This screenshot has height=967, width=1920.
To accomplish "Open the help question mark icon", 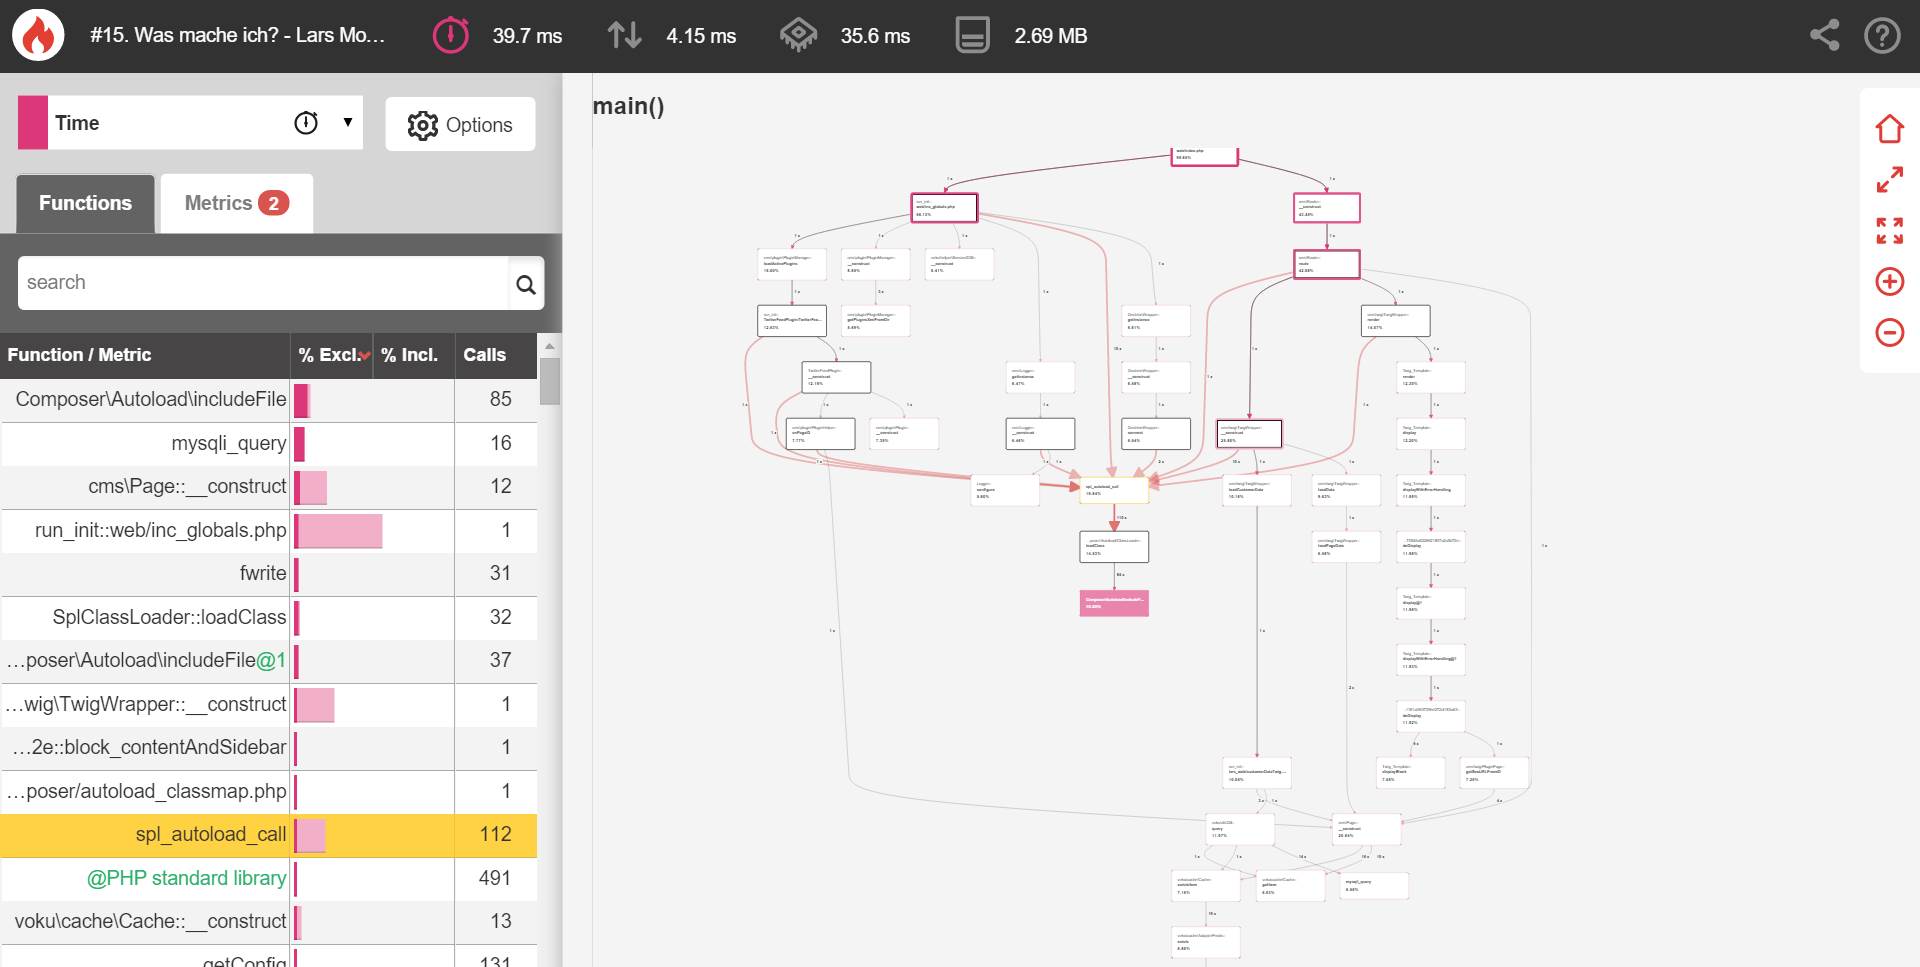I will (1882, 36).
